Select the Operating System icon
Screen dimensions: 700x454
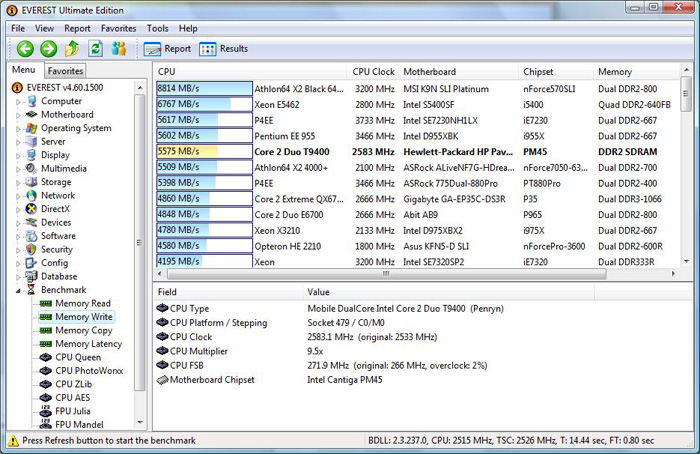click(31, 128)
